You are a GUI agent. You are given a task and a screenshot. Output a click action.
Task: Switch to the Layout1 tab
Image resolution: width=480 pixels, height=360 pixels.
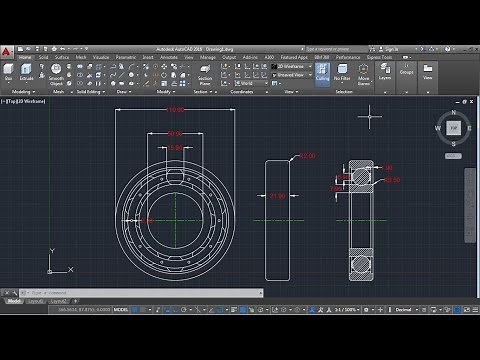click(x=36, y=301)
